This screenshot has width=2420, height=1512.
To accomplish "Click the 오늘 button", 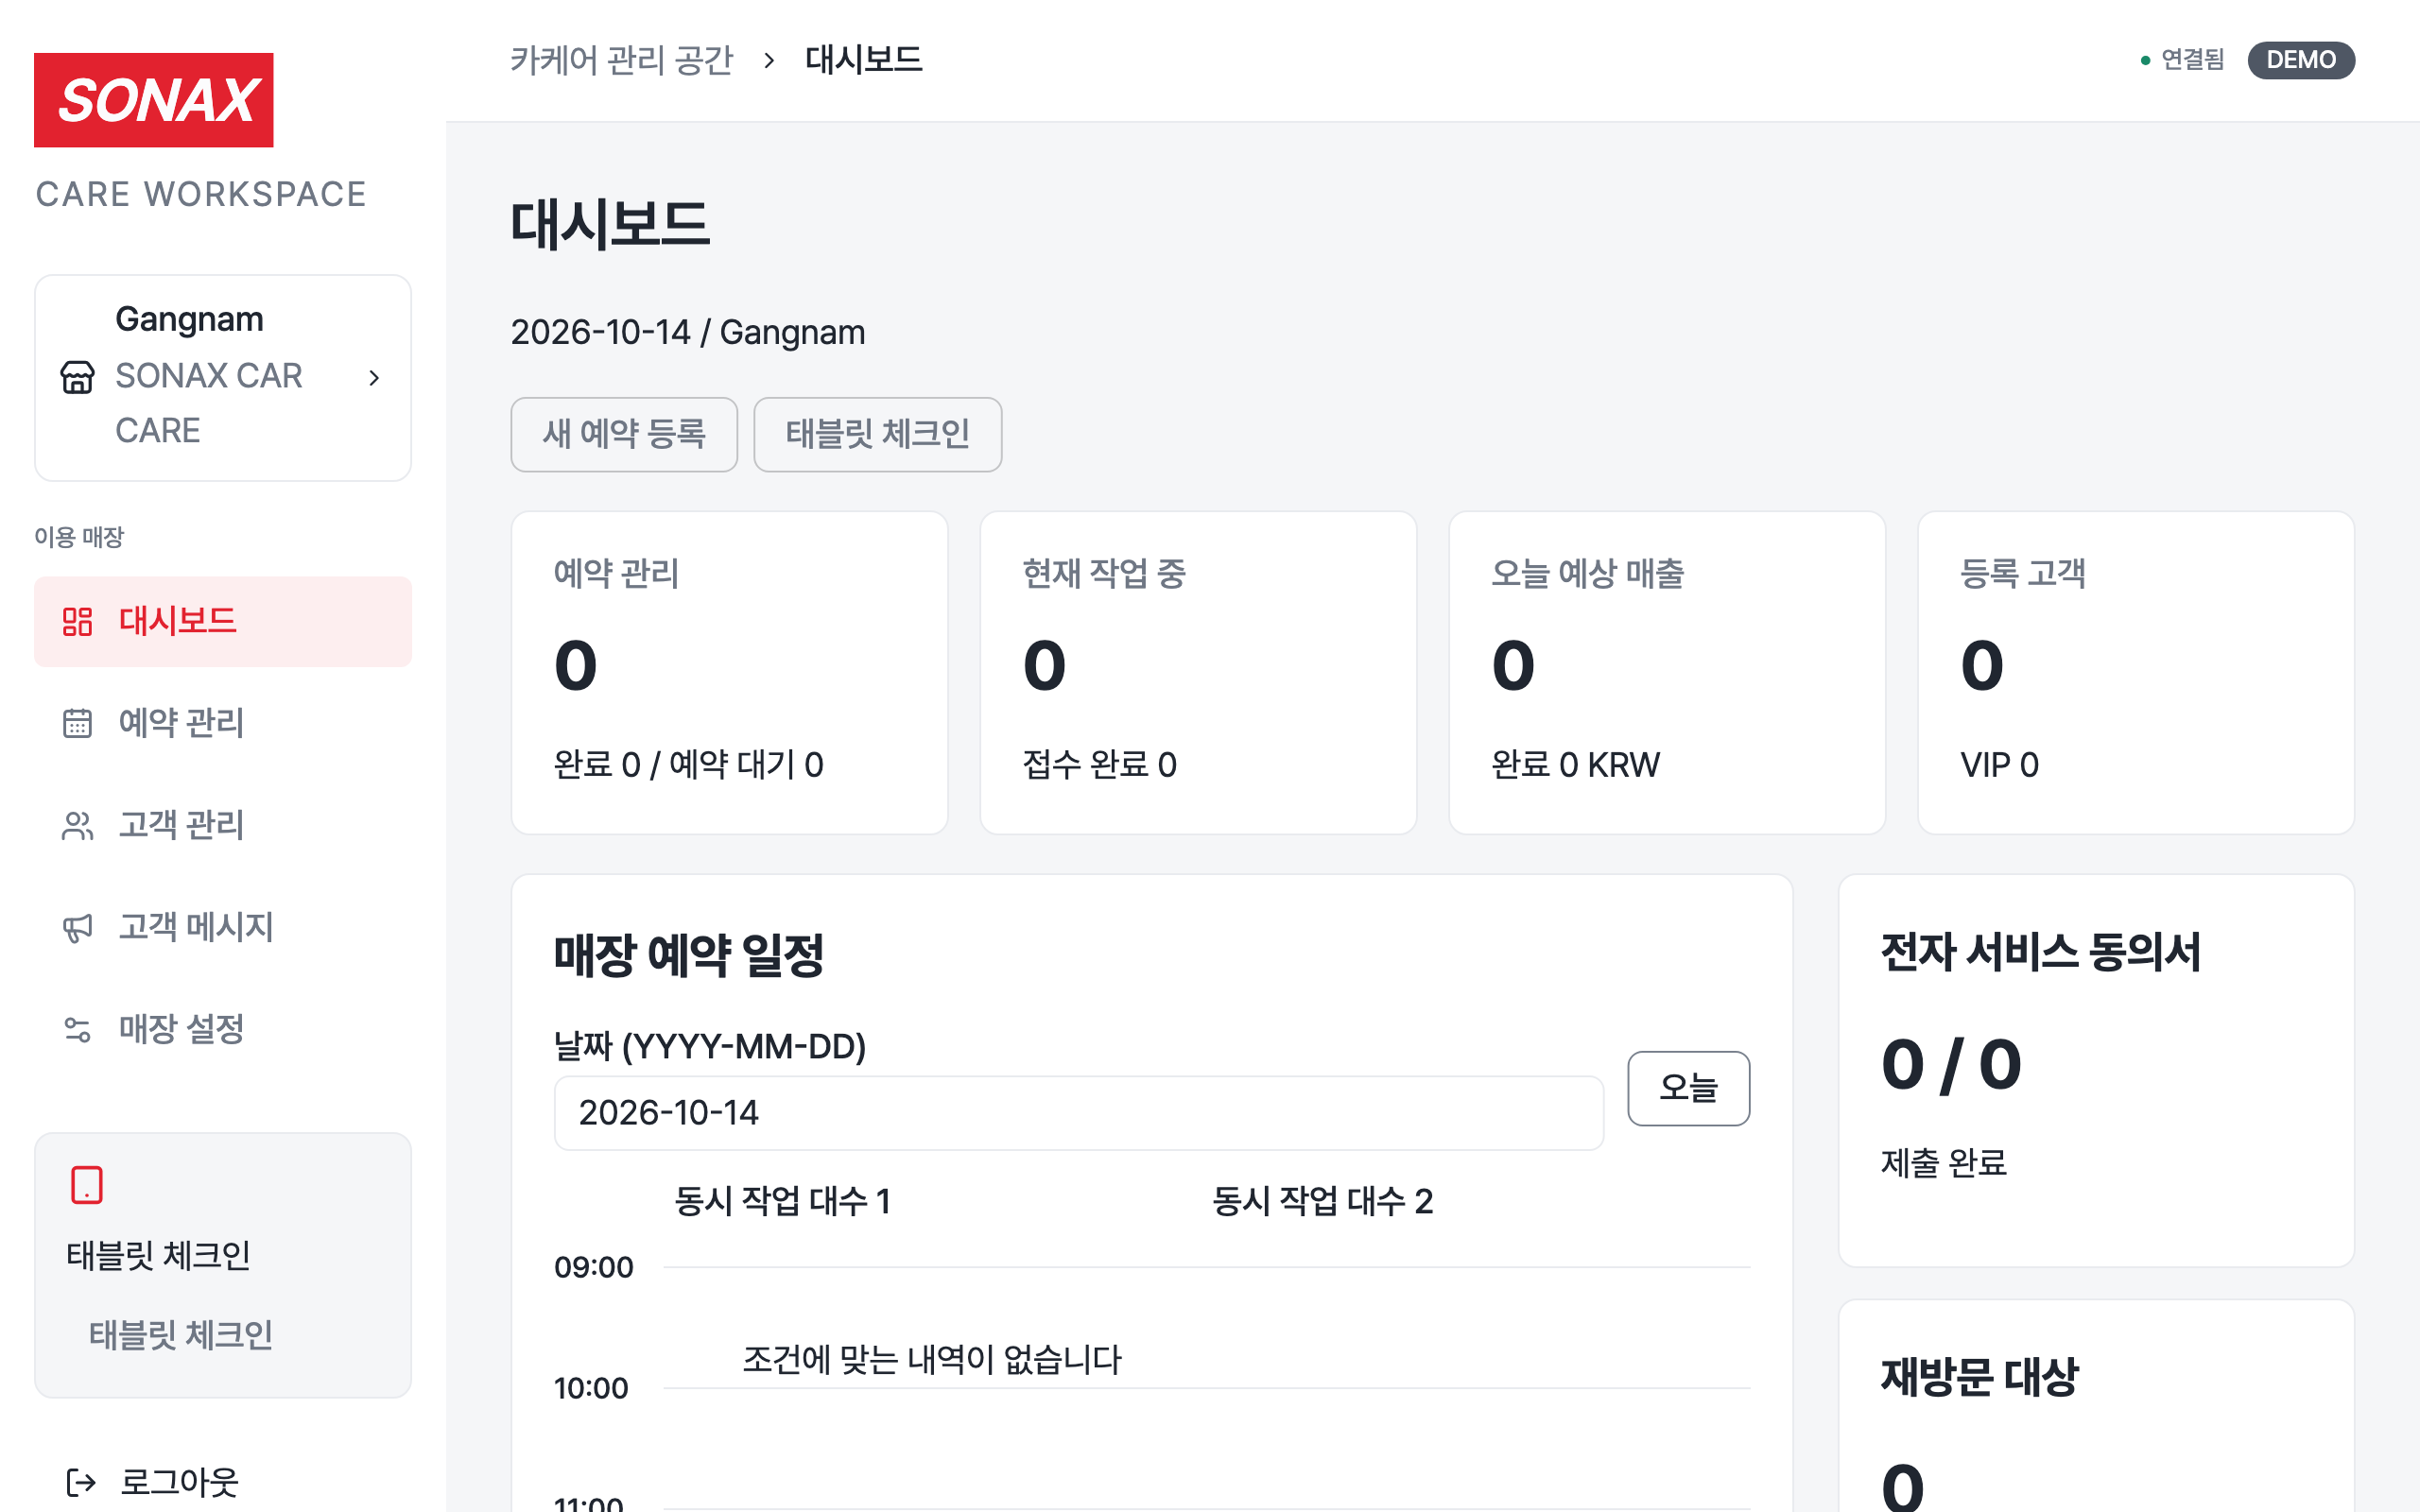I will 1688,1088.
